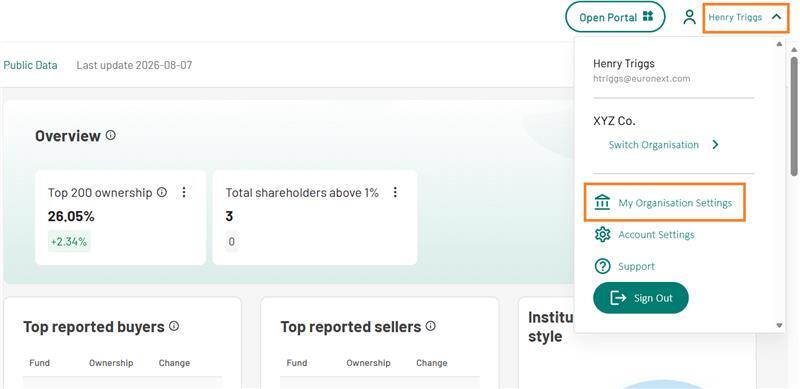Click the Top 200 ownership info icon
This screenshot has width=800, height=389.
tap(162, 192)
